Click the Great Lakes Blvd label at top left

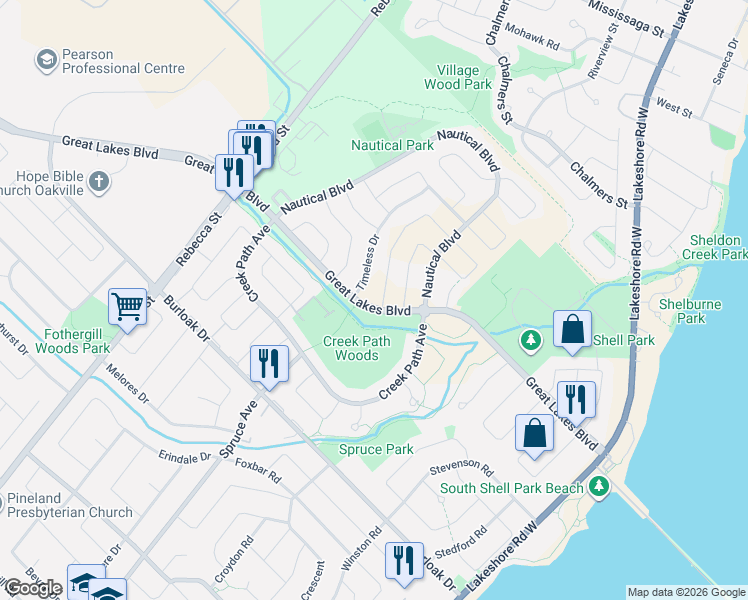[110, 147]
